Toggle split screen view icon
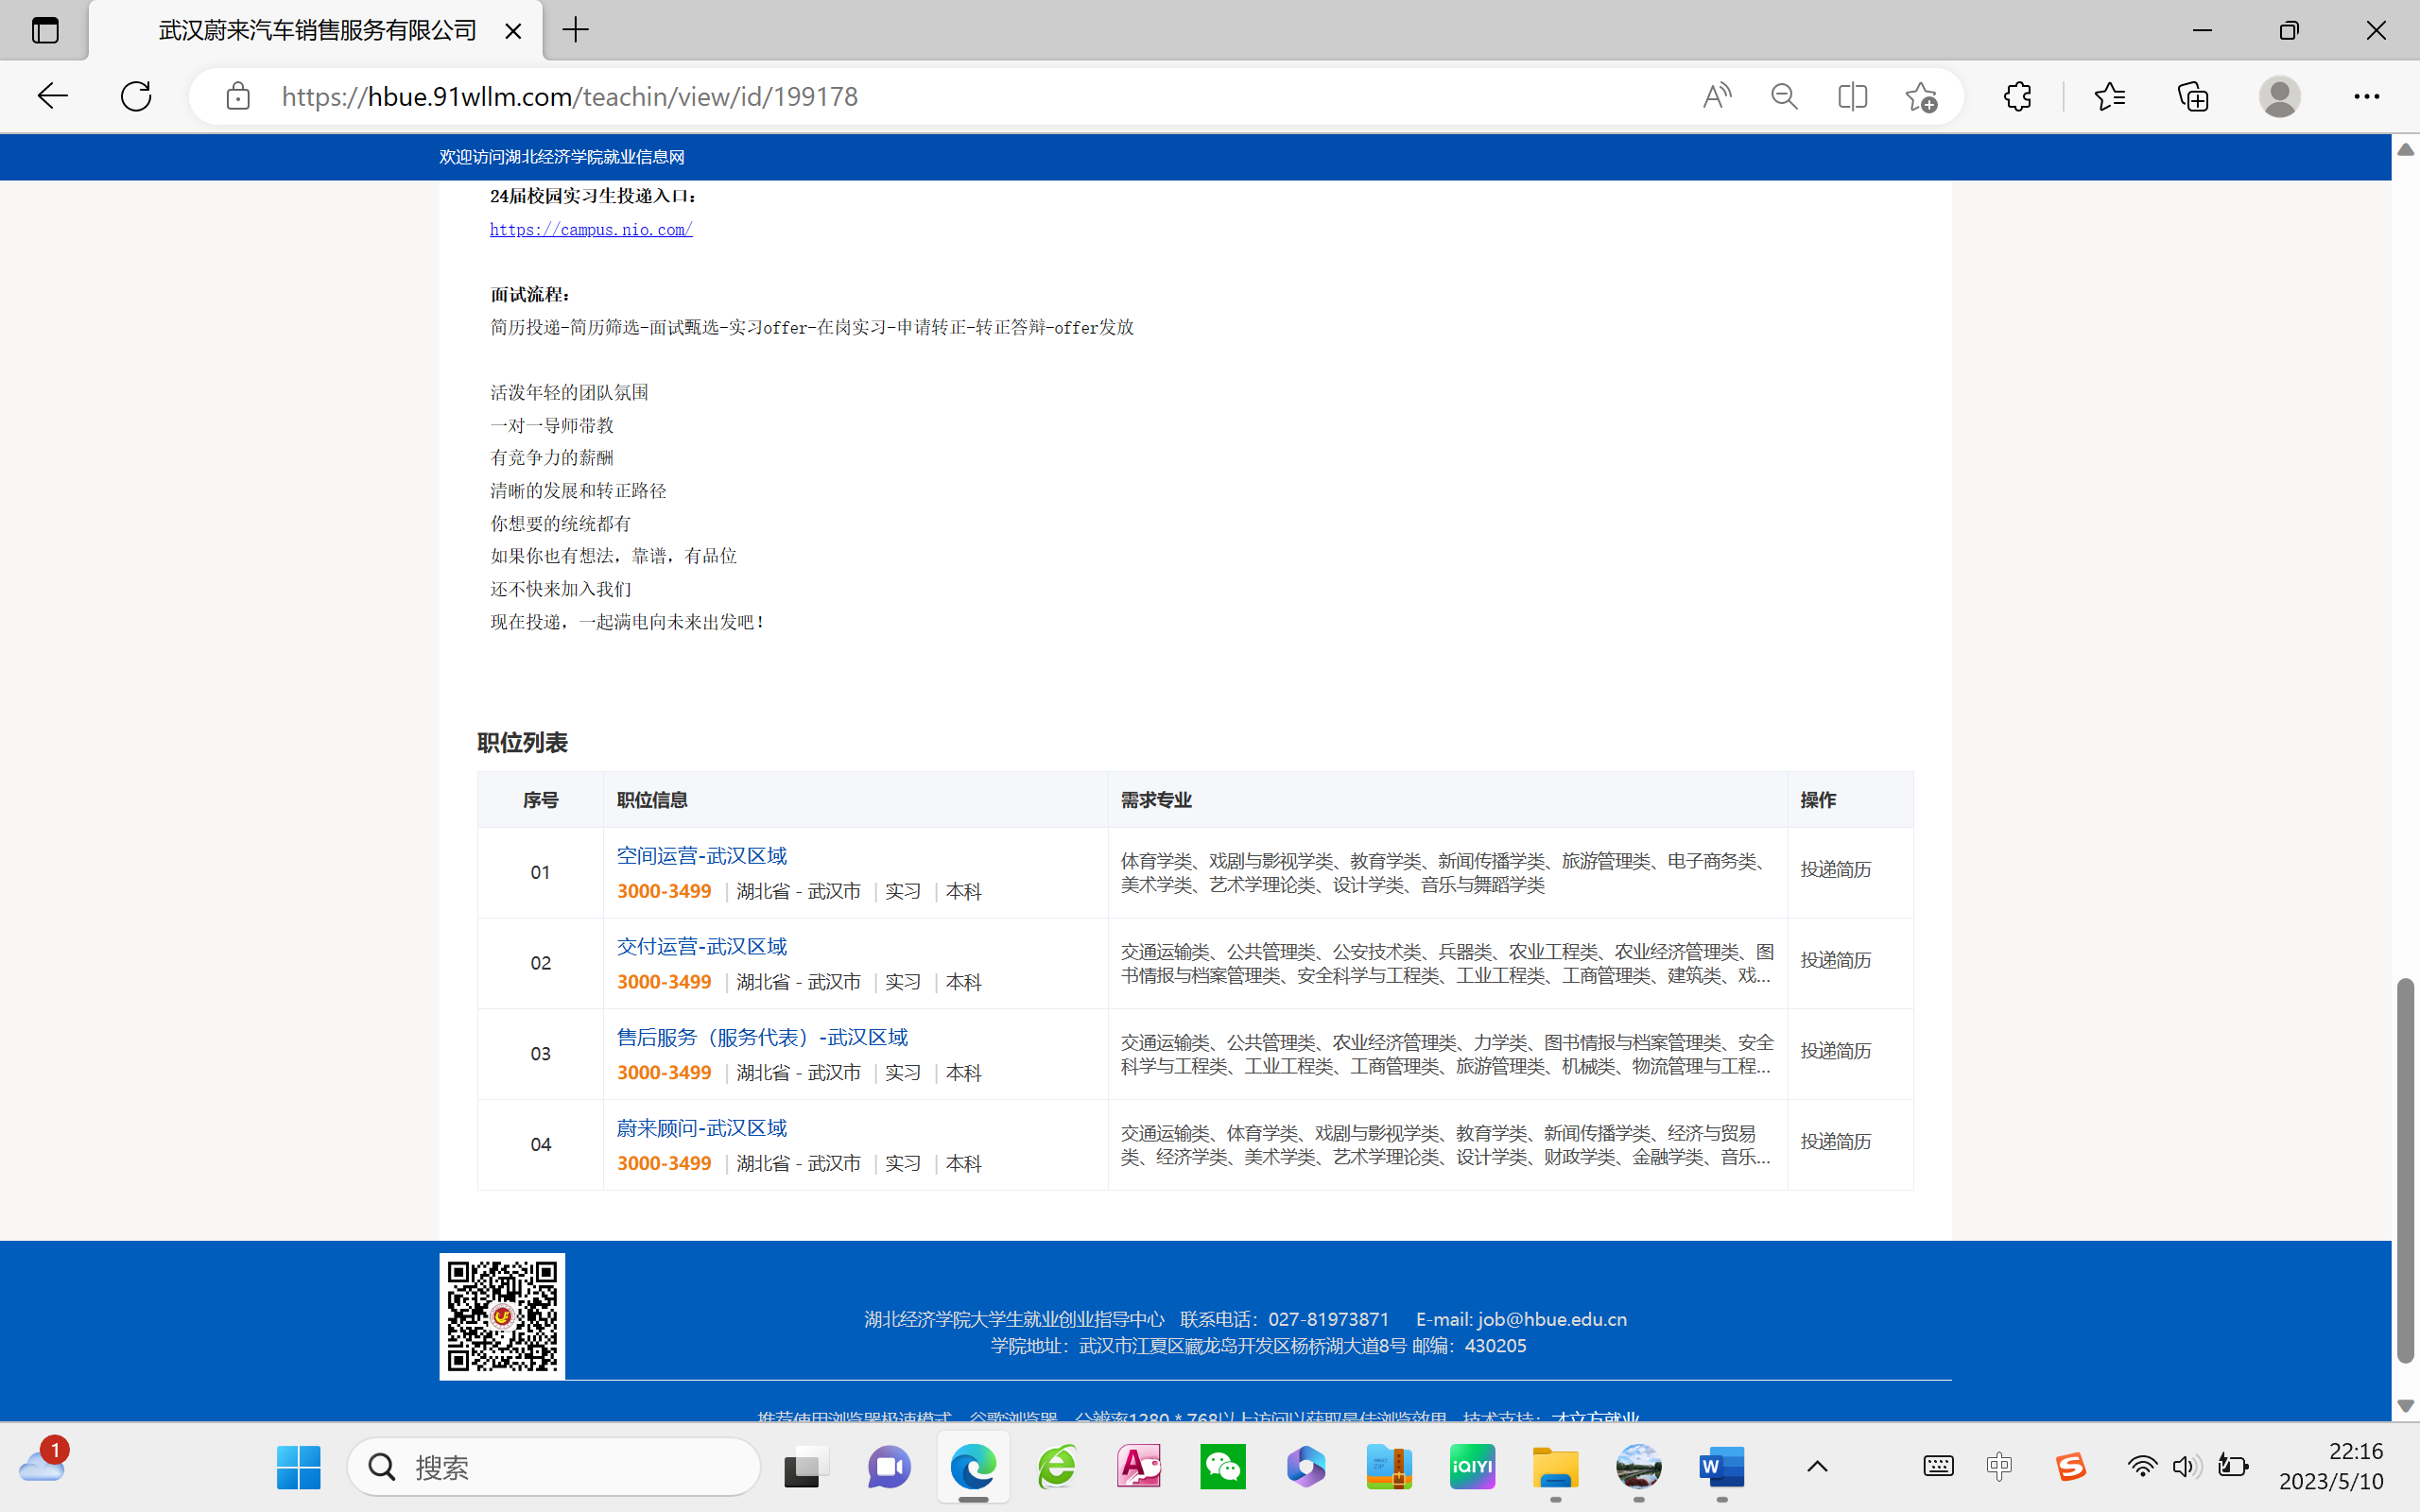 pyautogui.click(x=1852, y=96)
